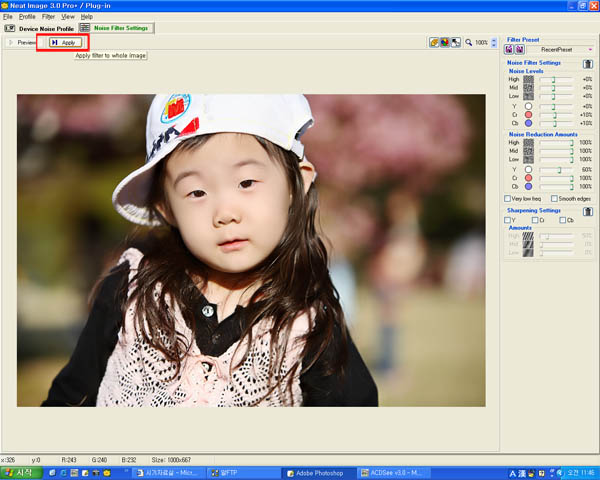Click the Sharpening Amounts Low pattern icon
This screenshot has width=600, height=480.
(x=528, y=253)
